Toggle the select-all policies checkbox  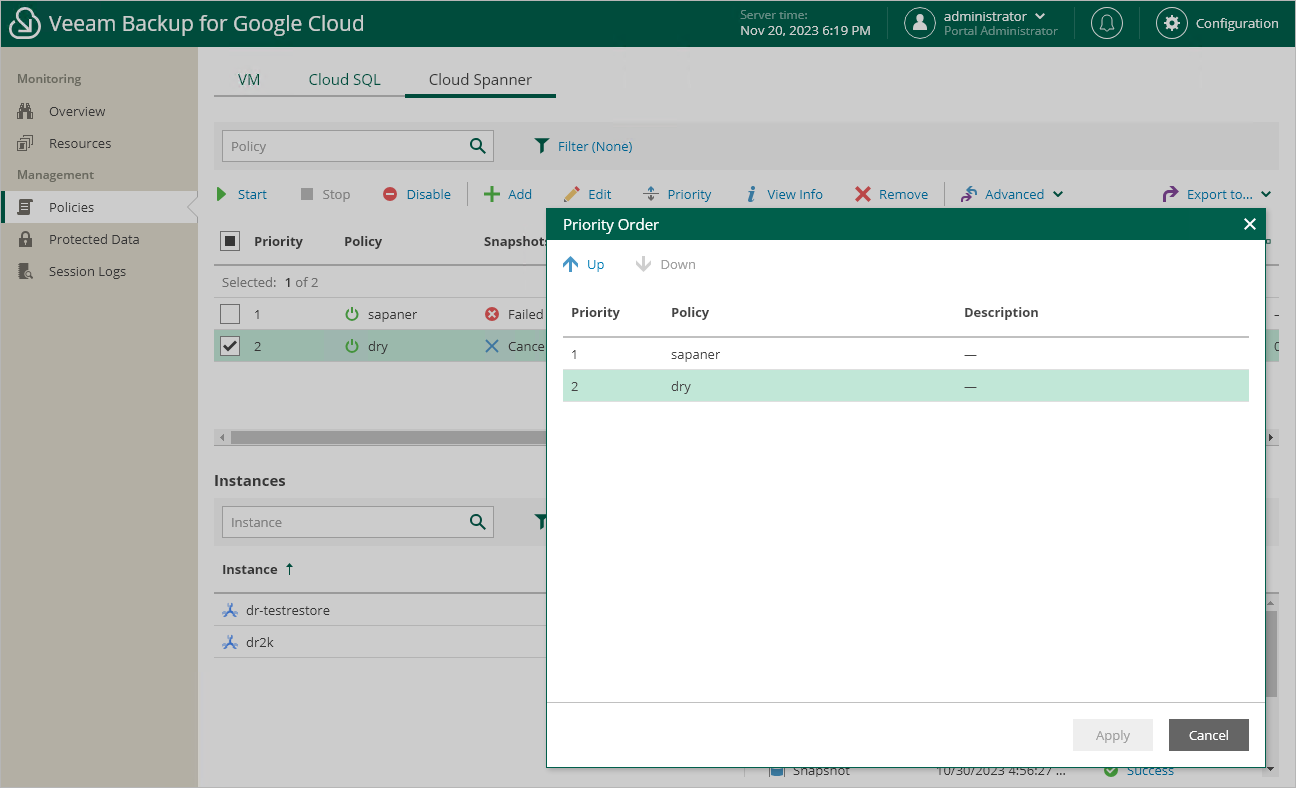pos(230,241)
